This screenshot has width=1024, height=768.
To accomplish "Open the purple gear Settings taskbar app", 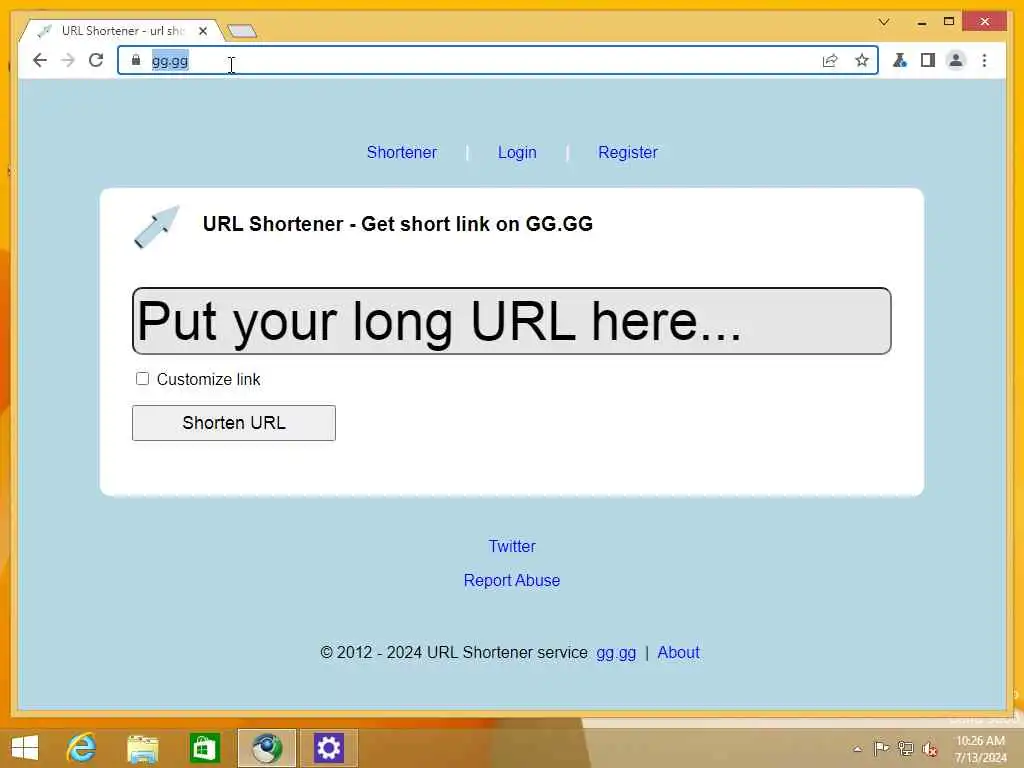I will click(328, 748).
